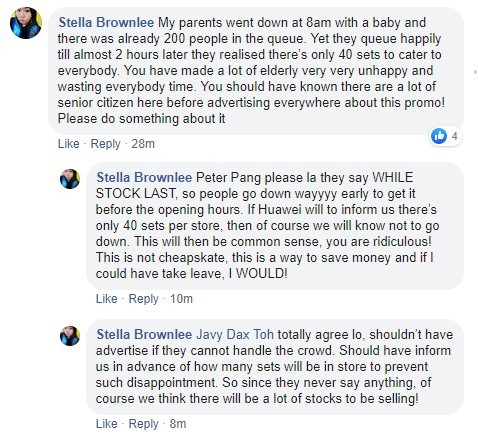Open Stella Brownlee name in top comment

tap(106, 23)
